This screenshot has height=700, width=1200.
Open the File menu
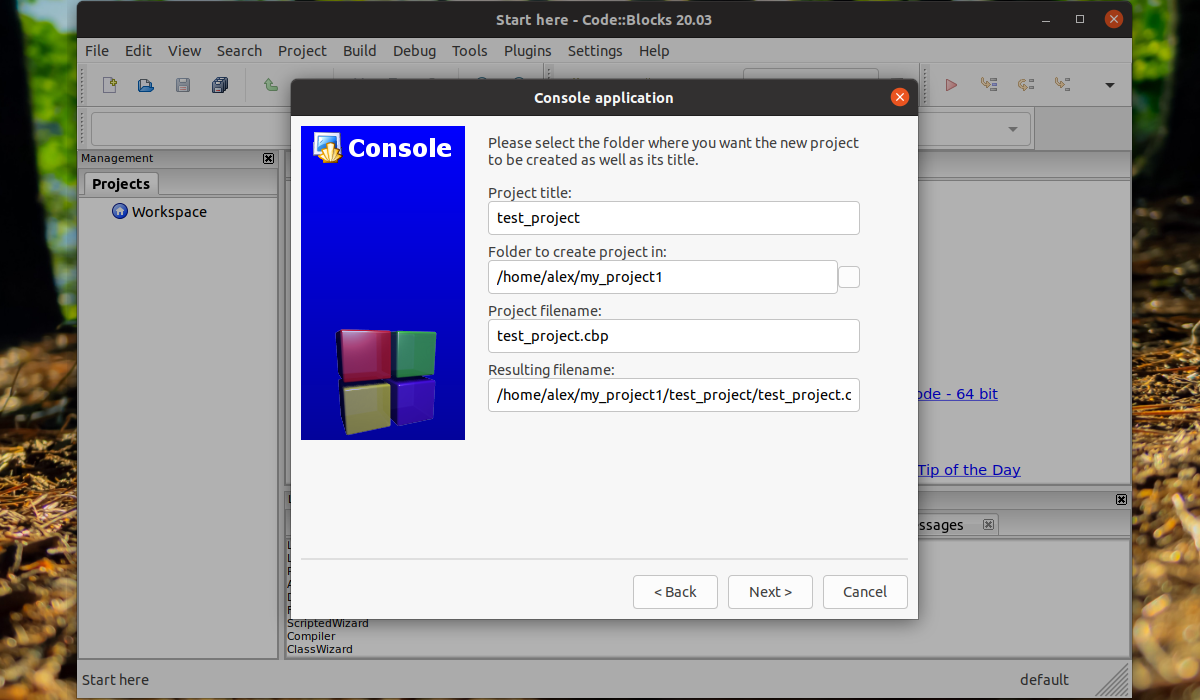(x=97, y=50)
